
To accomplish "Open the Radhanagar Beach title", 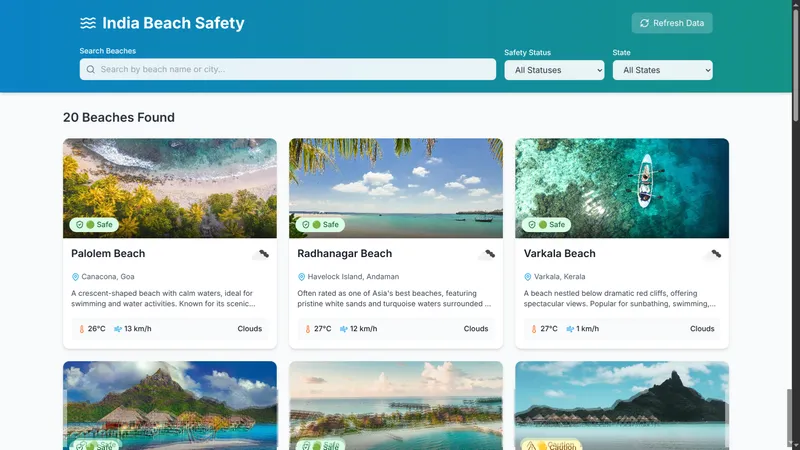I will (x=345, y=254).
